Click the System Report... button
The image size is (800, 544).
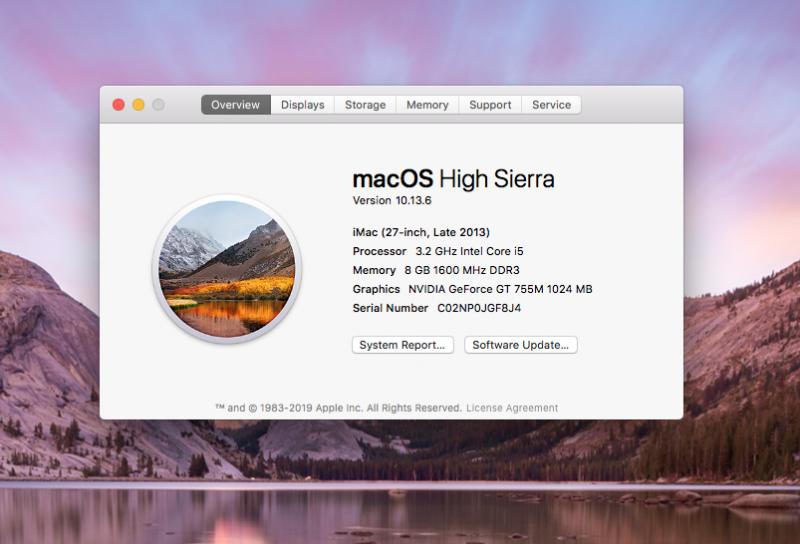[403, 345]
